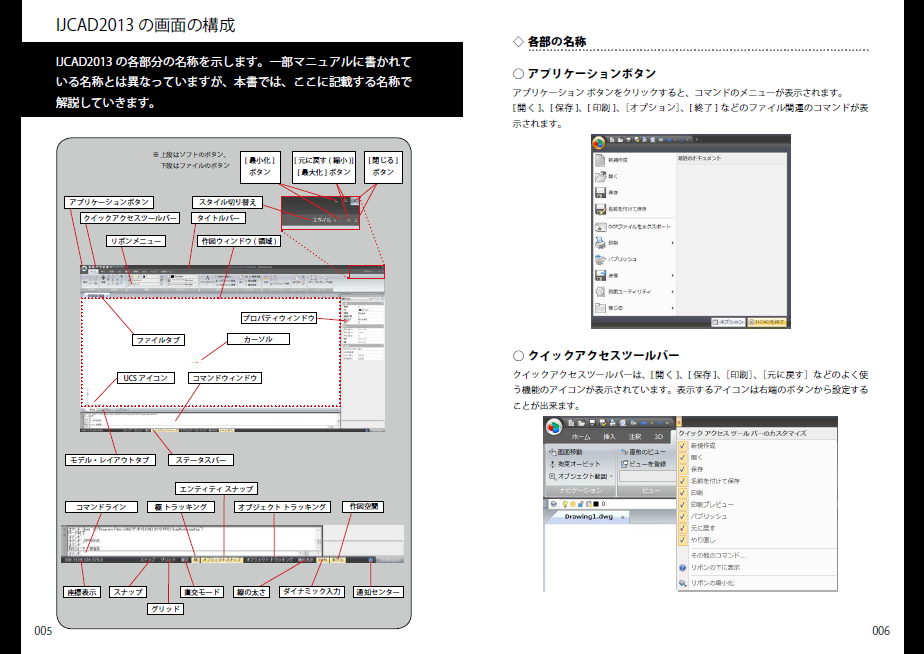
Task: Click the 印刷 printer icon in application menu
Action: pyautogui.click(x=600, y=243)
